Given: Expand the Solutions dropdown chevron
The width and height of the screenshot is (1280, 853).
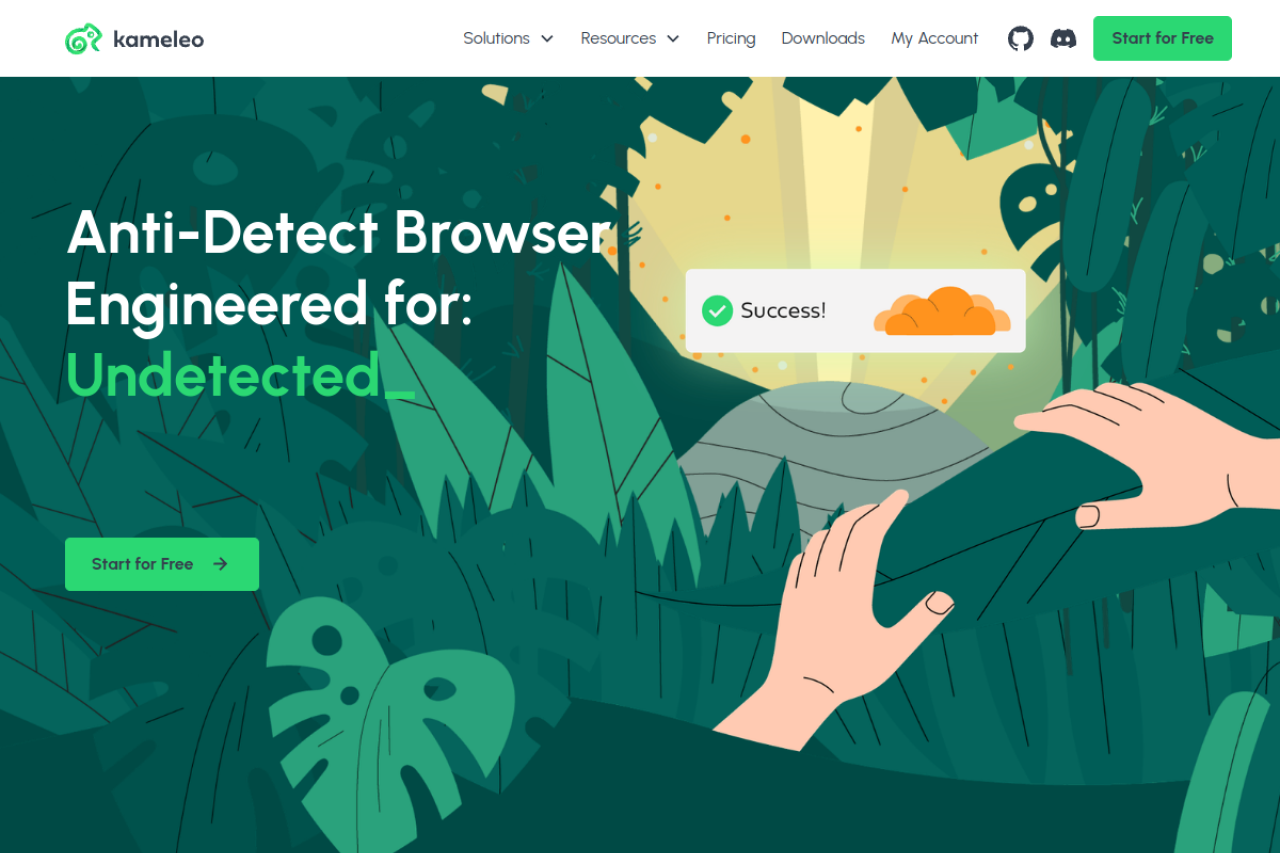Looking at the screenshot, I should pos(547,39).
